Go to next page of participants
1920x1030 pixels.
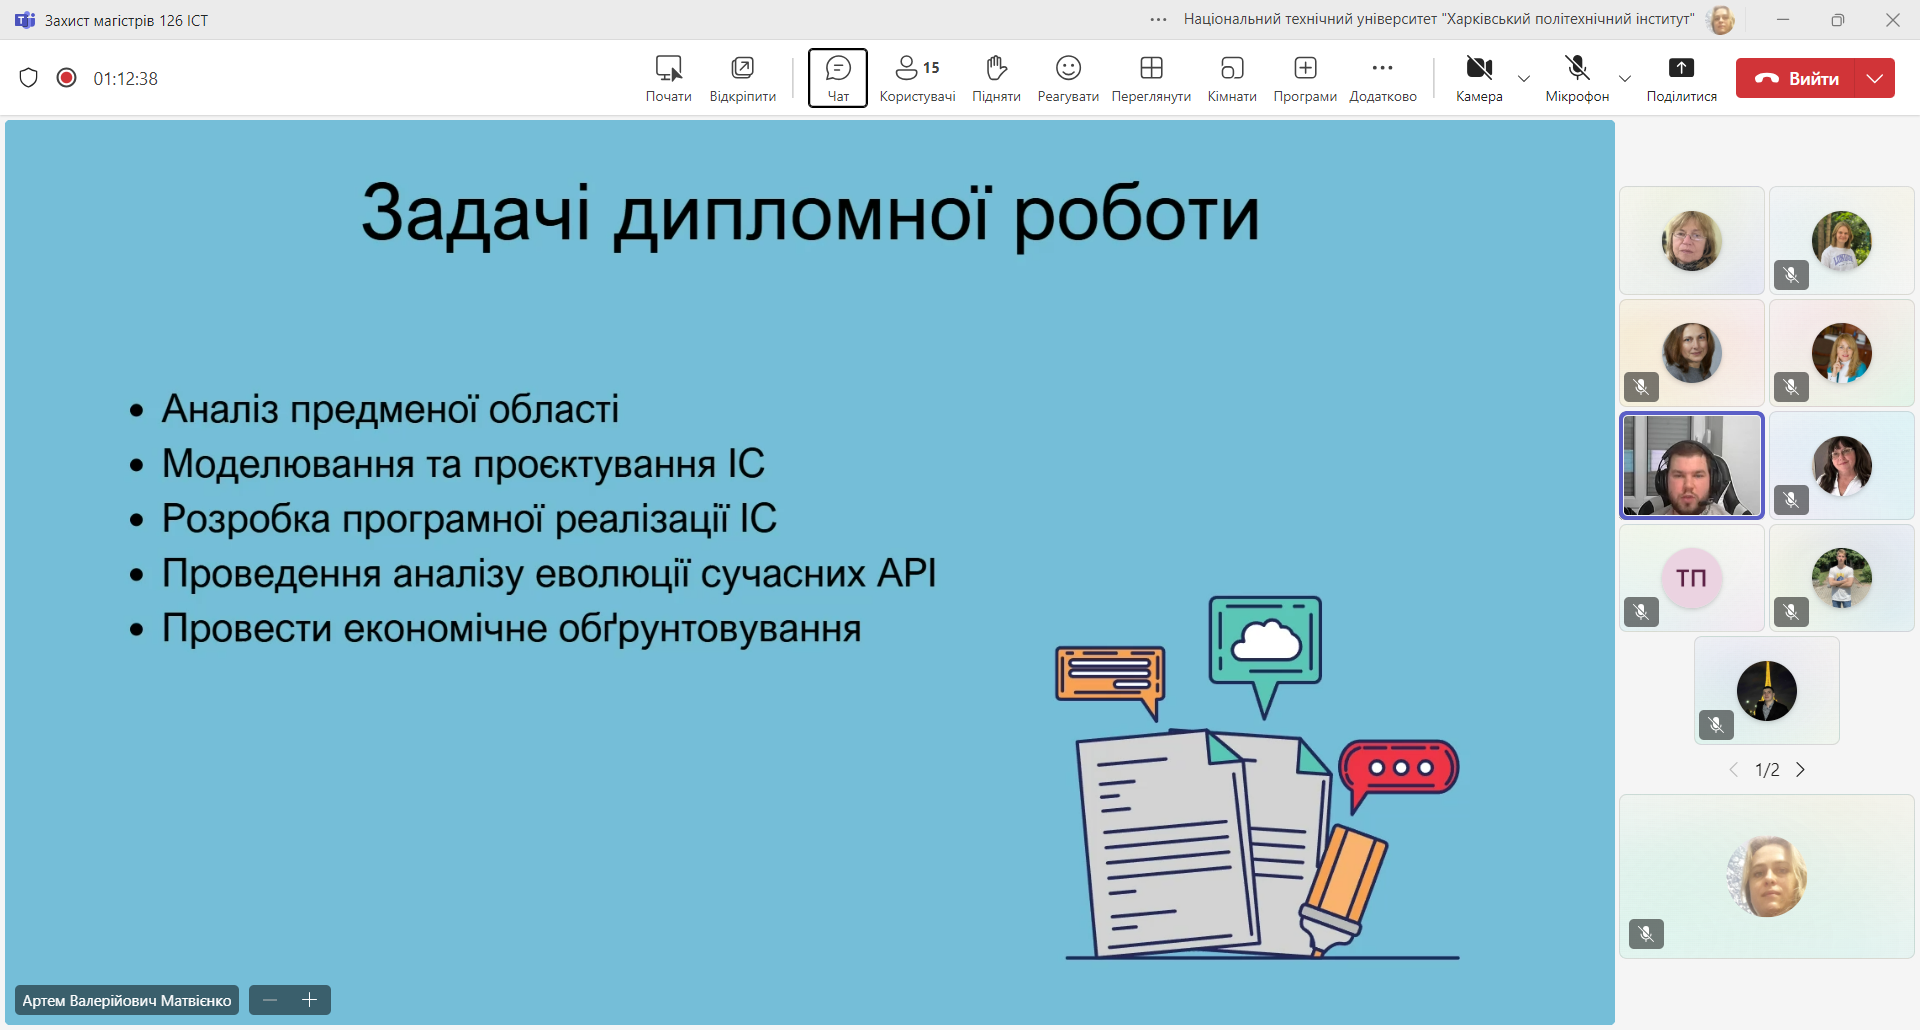pyautogui.click(x=1801, y=770)
